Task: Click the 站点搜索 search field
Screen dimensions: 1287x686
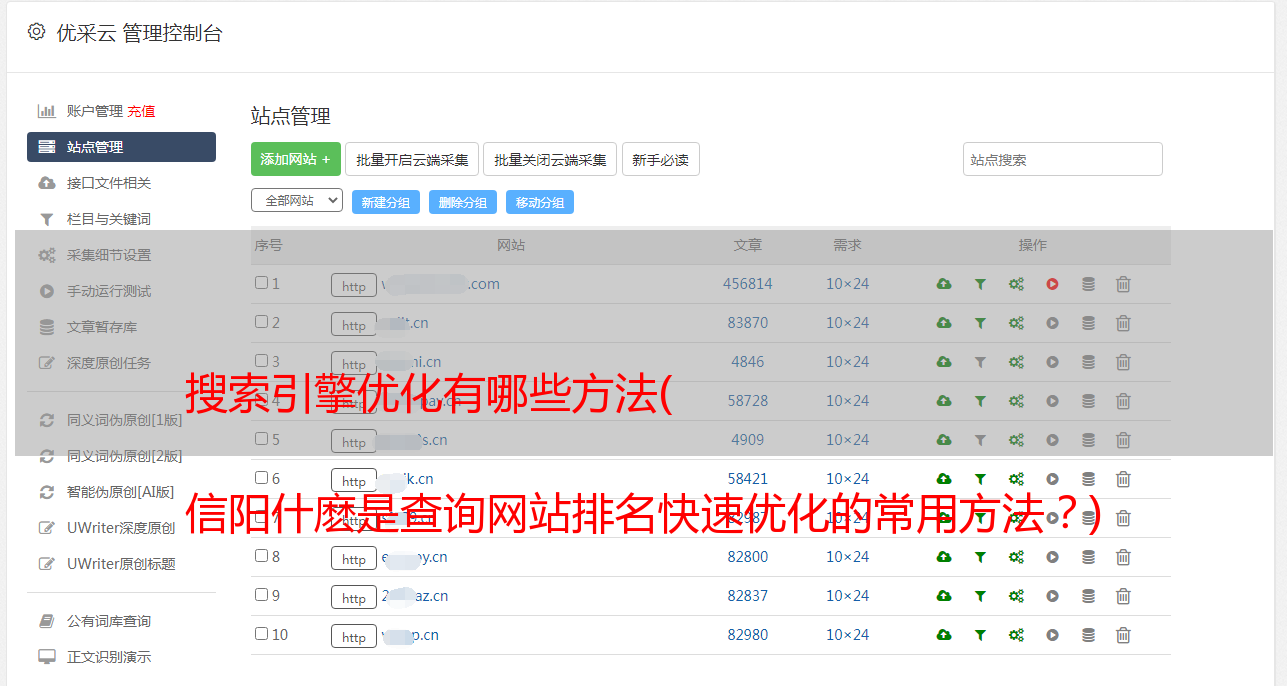Action: 1063,159
